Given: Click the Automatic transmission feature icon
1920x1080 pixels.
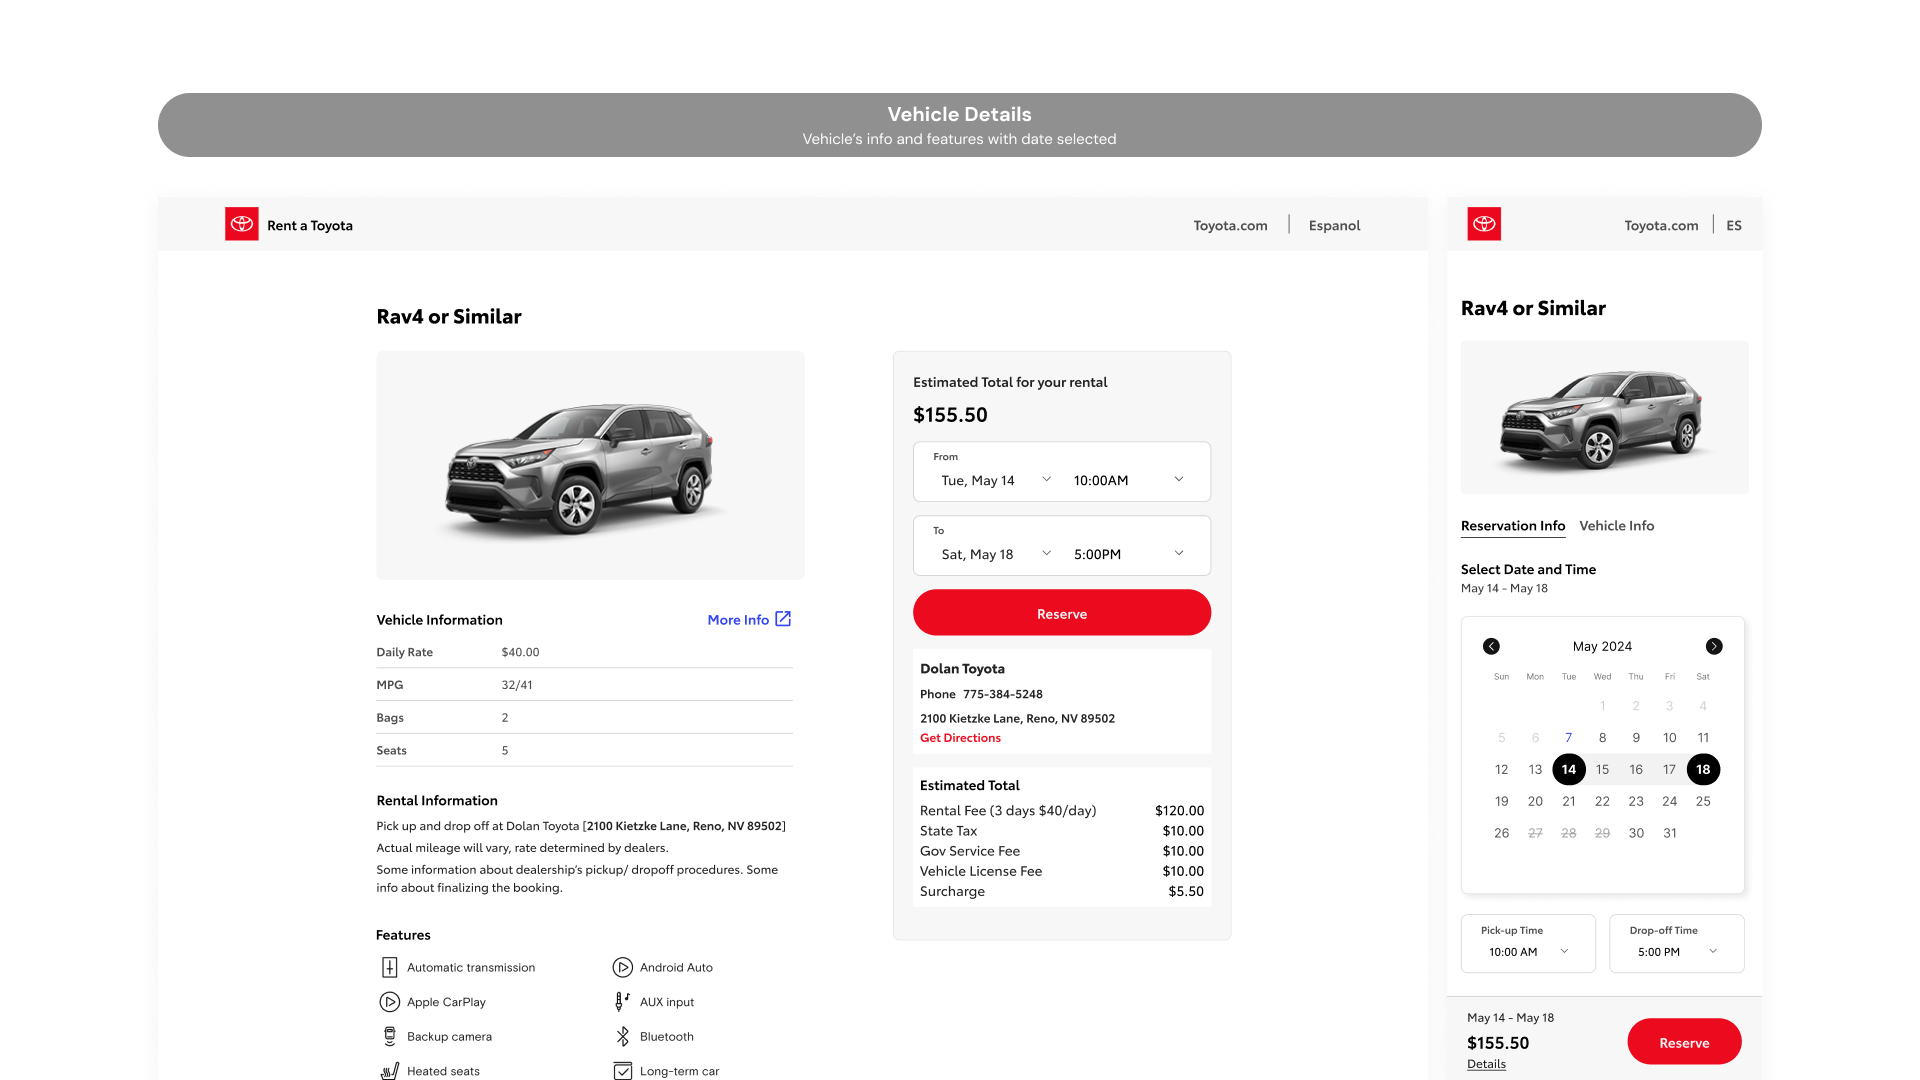Looking at the screenshot, I should coord(390,967).
